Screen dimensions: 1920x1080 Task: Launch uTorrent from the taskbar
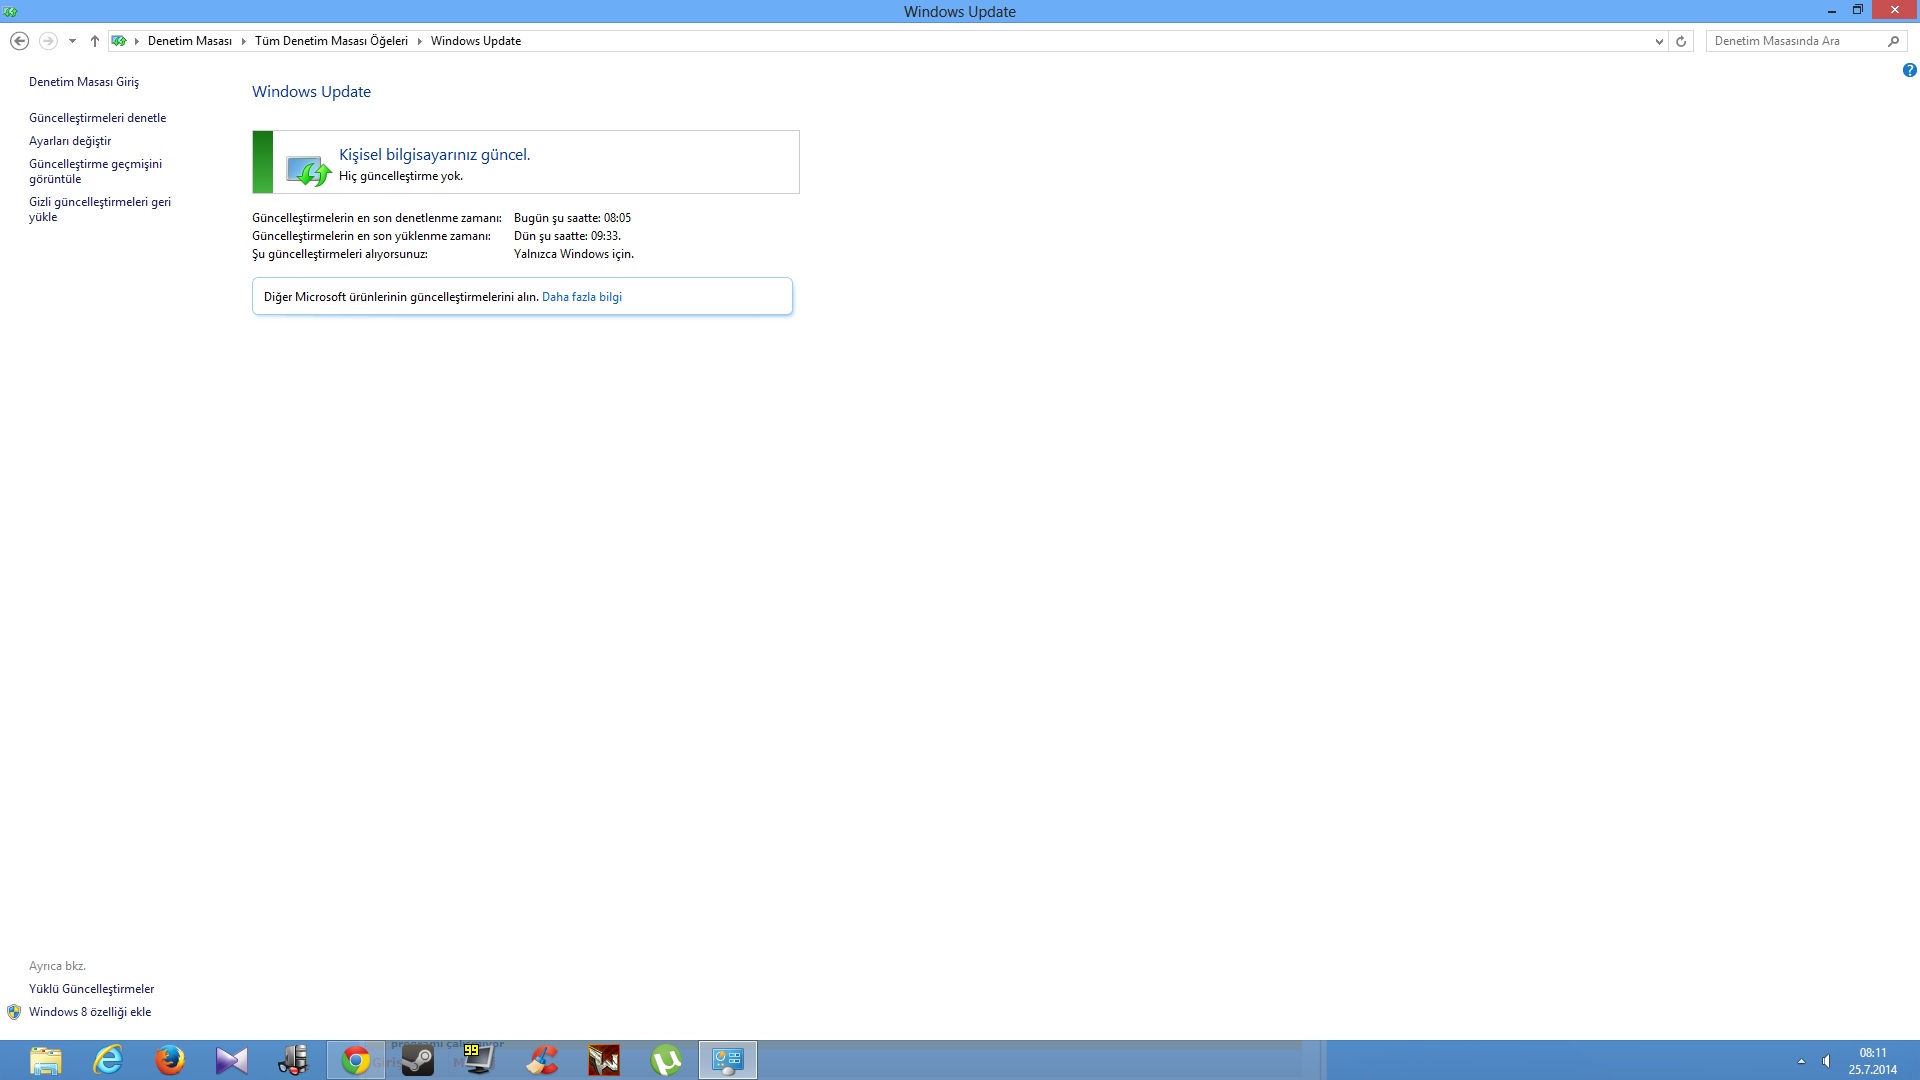click(x=666, y=1060)
